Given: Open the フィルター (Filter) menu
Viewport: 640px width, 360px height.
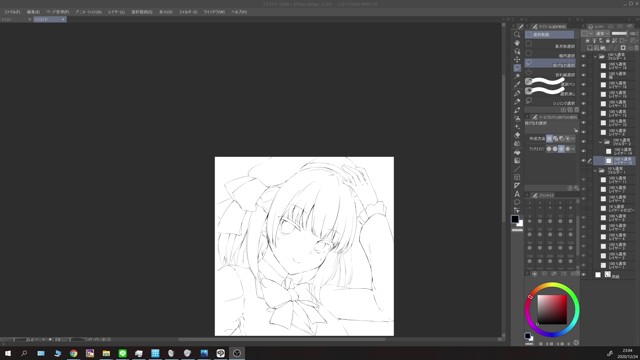Looking at the screenshot, I should pyautogui.click(x=188, y=12).
